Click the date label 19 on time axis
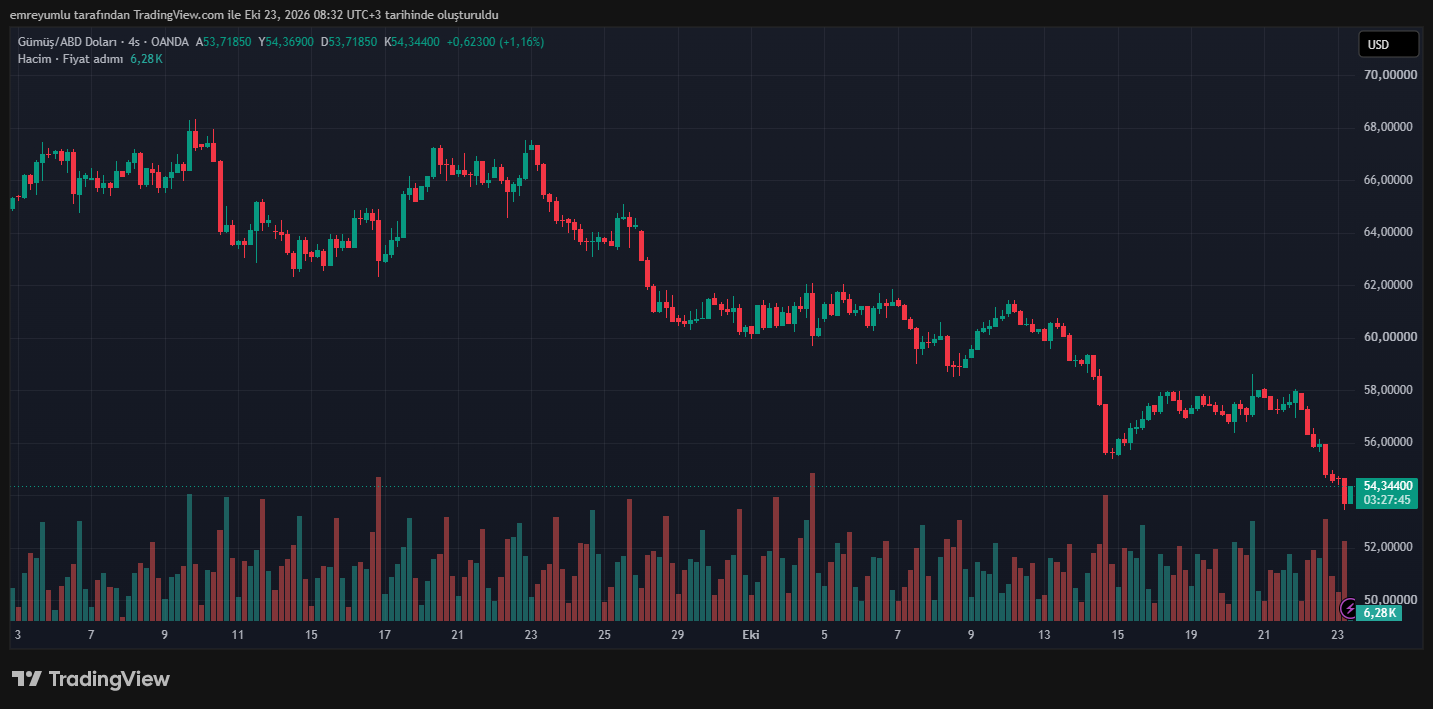This screenshot has height=709, width=1433. [1191, 635]
